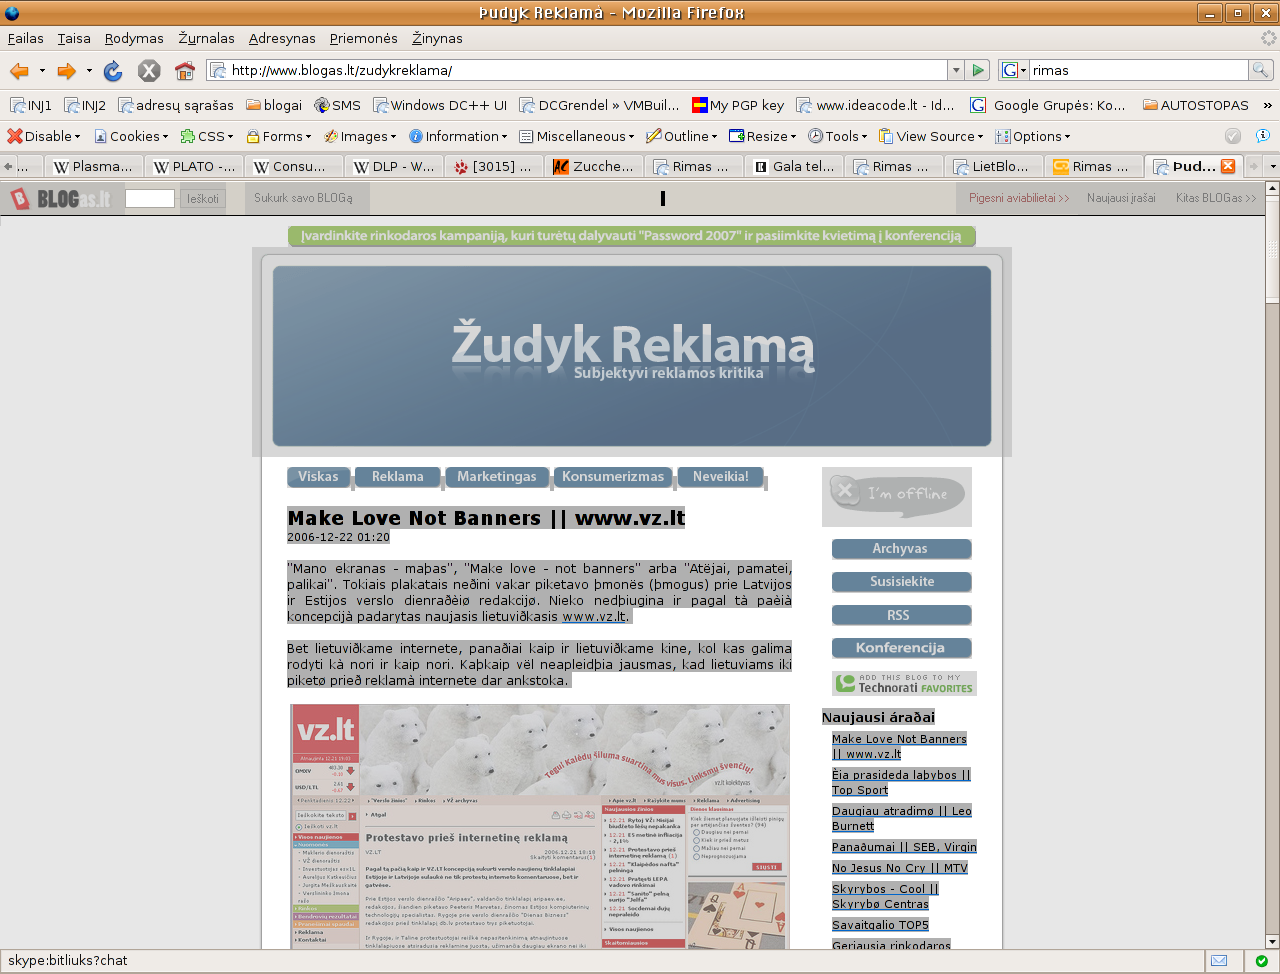Click View Source in the developer toolbar
The image size is (1280, 974).
tap(931, 136)
